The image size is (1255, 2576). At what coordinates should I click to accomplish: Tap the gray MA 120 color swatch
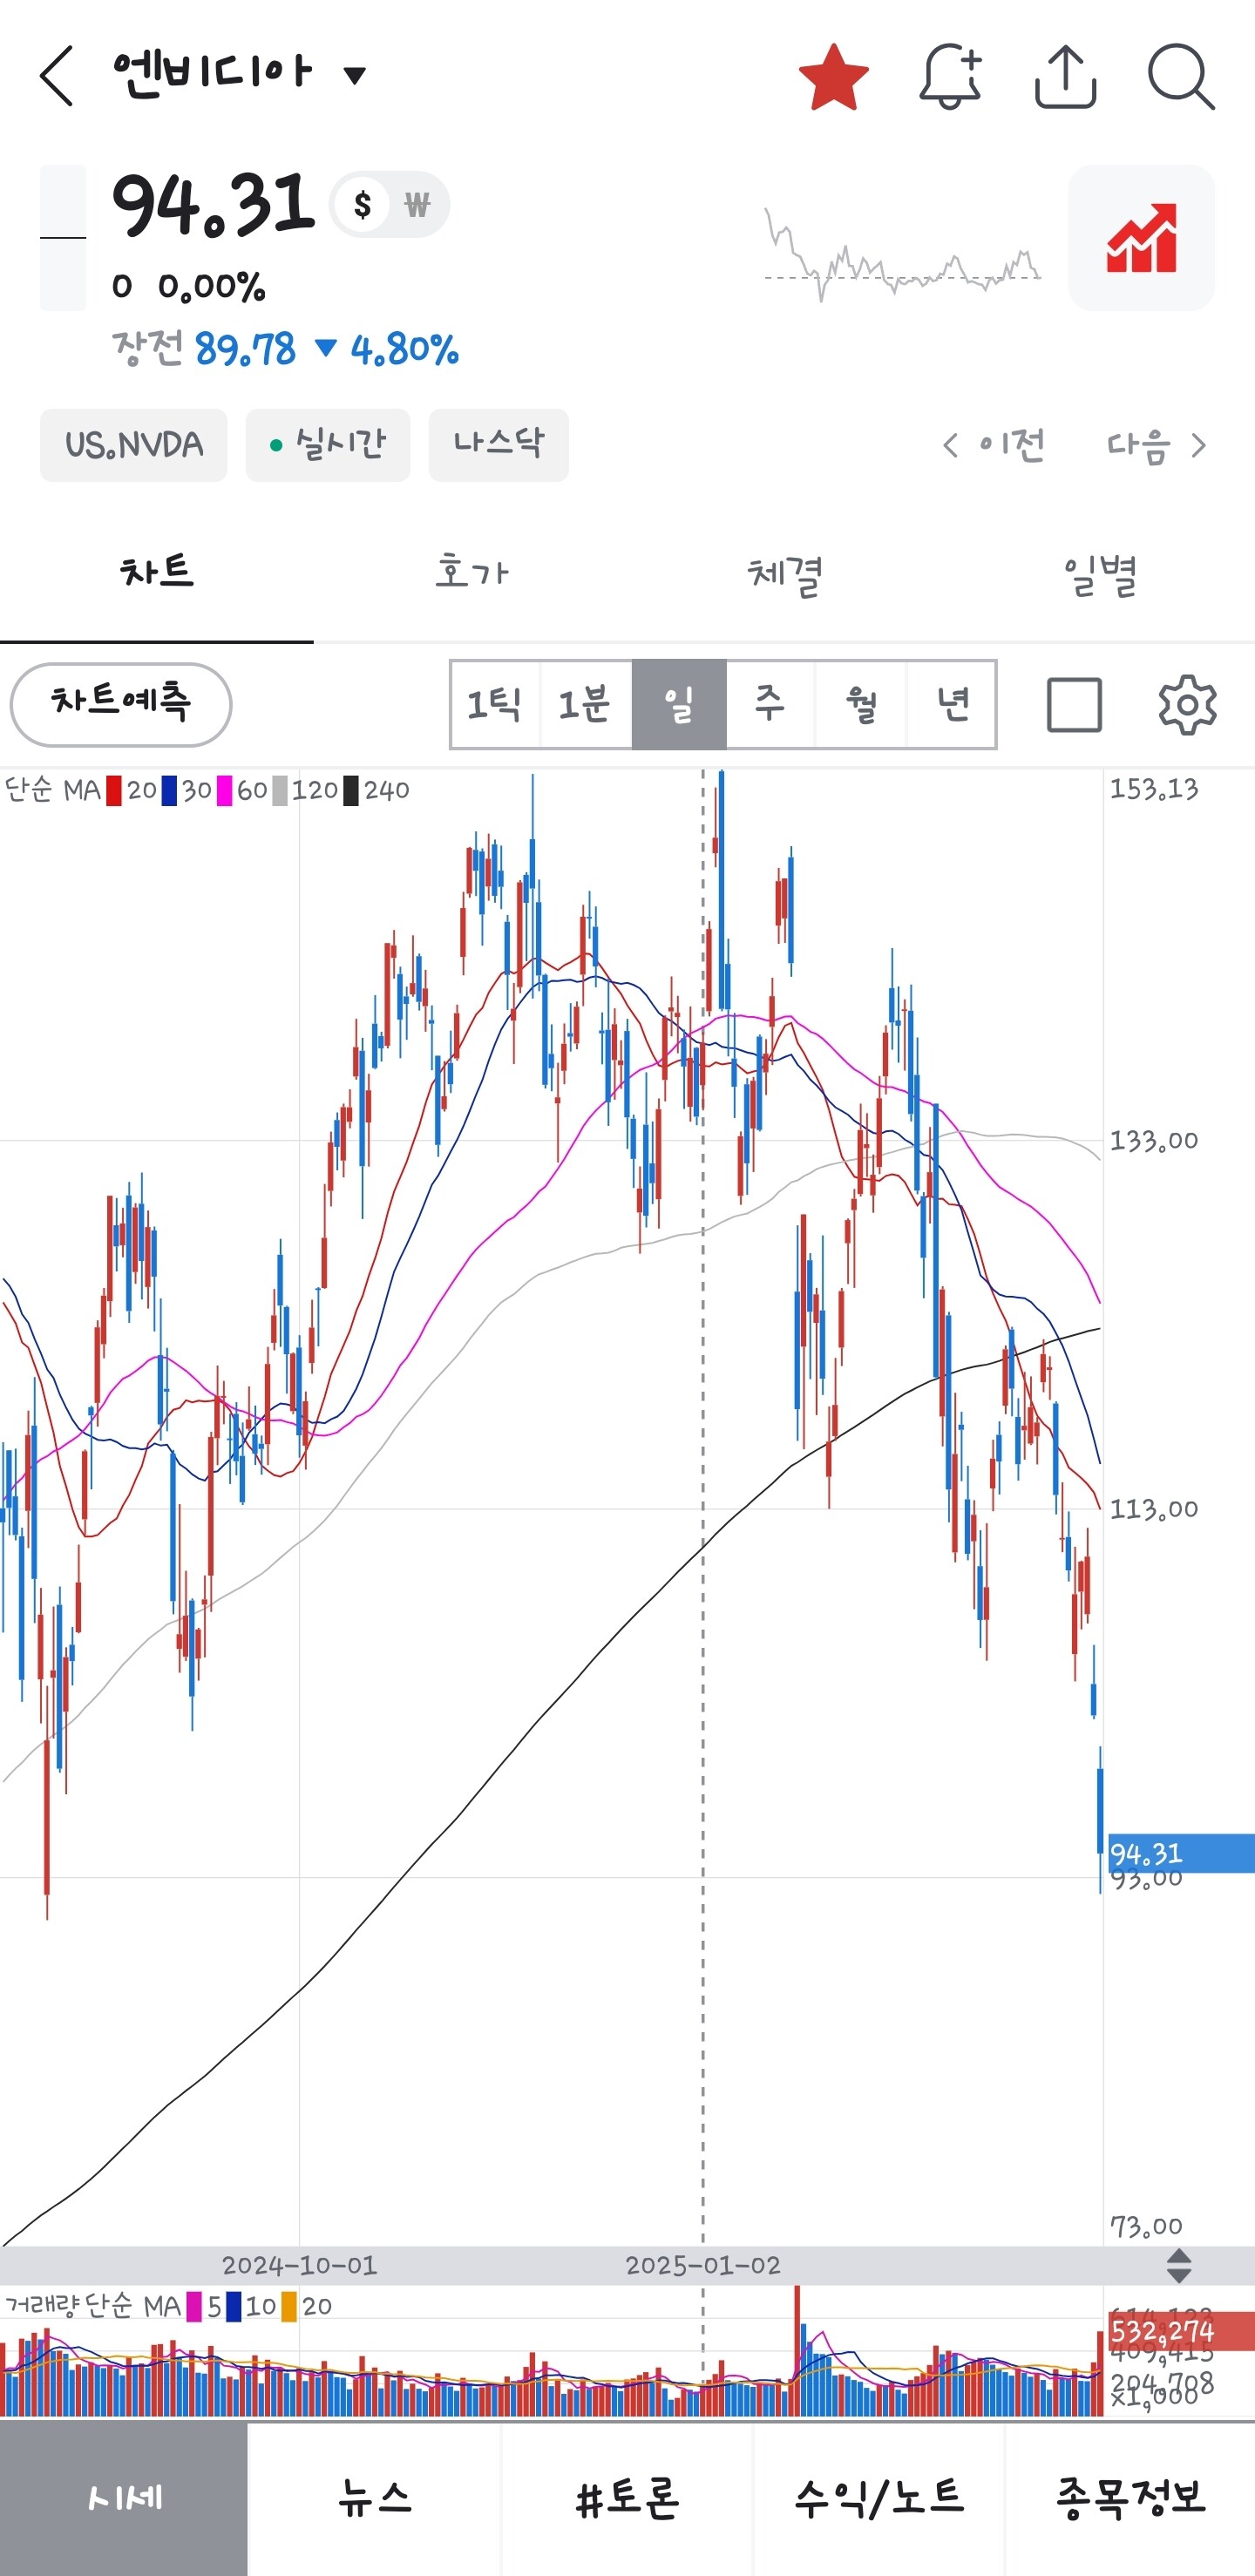[x=280, y=791]
